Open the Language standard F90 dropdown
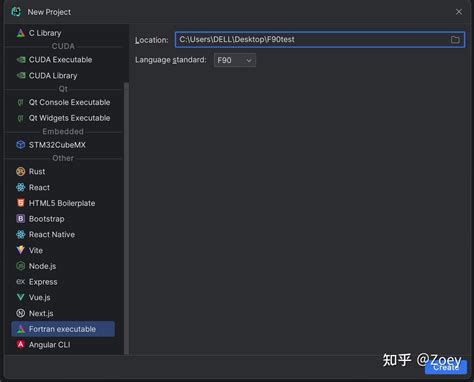474x382 pixels. [235, 60]
